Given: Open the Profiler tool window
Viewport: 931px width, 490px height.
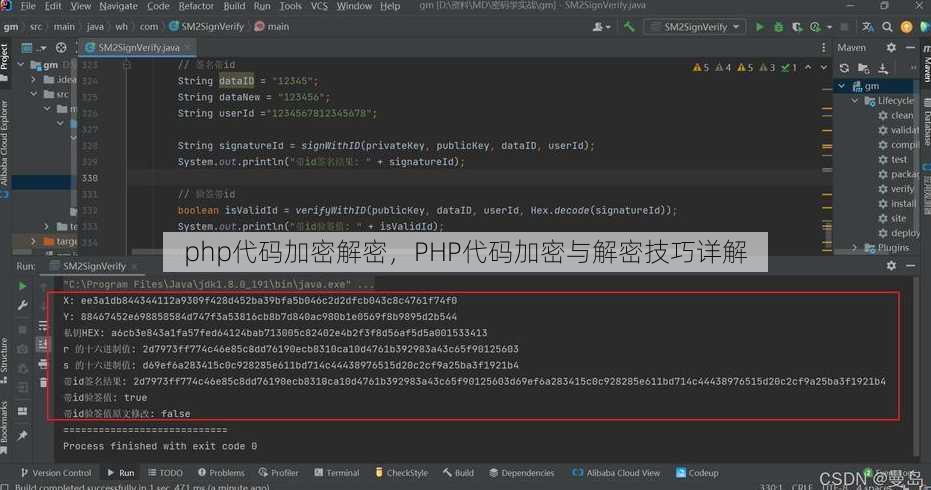Looking at the screenshot, I should click(x=278, y=473).
